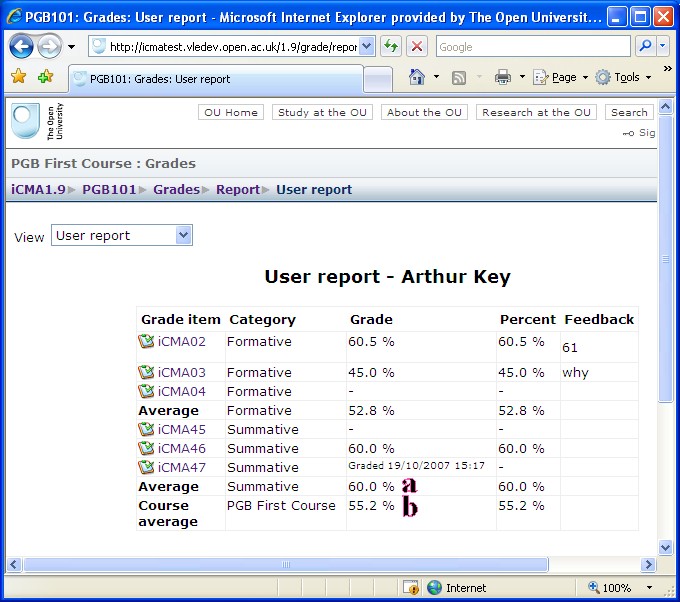Click the quiz icon beside iCMA46
Screen dimensions: 680x602
pyautogui.click(x=146, y=448)
